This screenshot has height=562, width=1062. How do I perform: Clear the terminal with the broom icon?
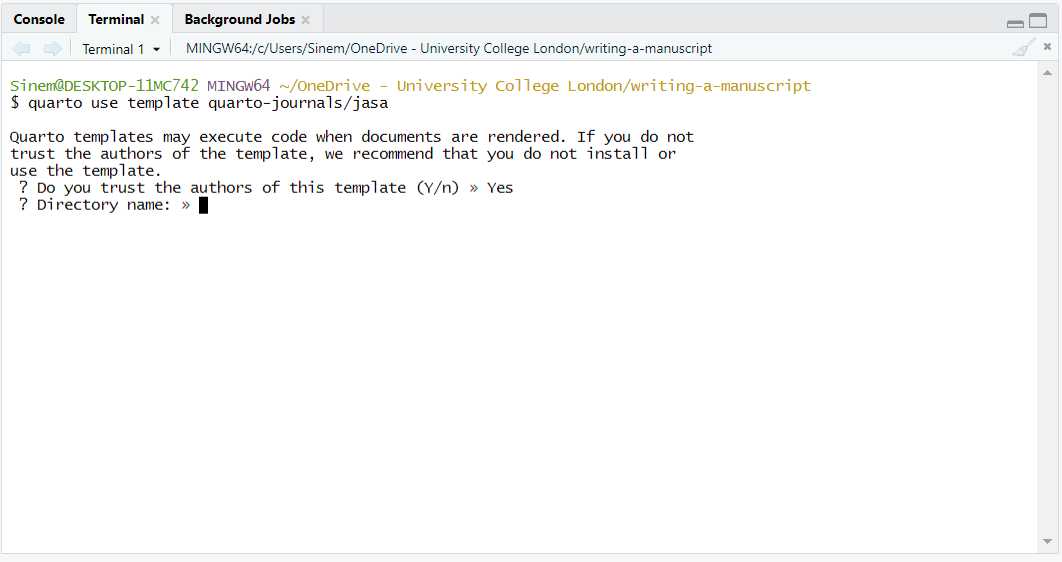(x=1022, y=48)
